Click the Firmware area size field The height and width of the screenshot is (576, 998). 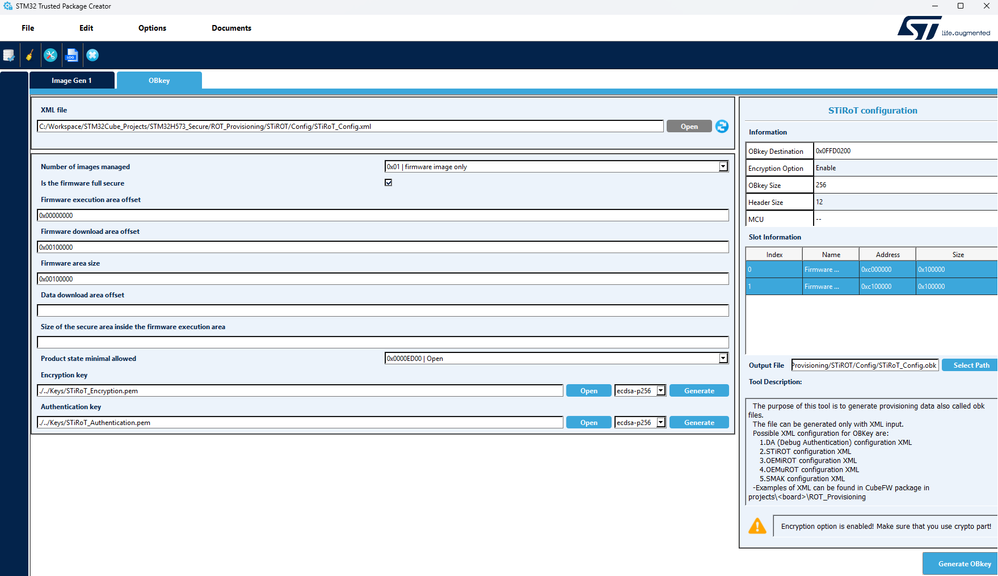383,279
